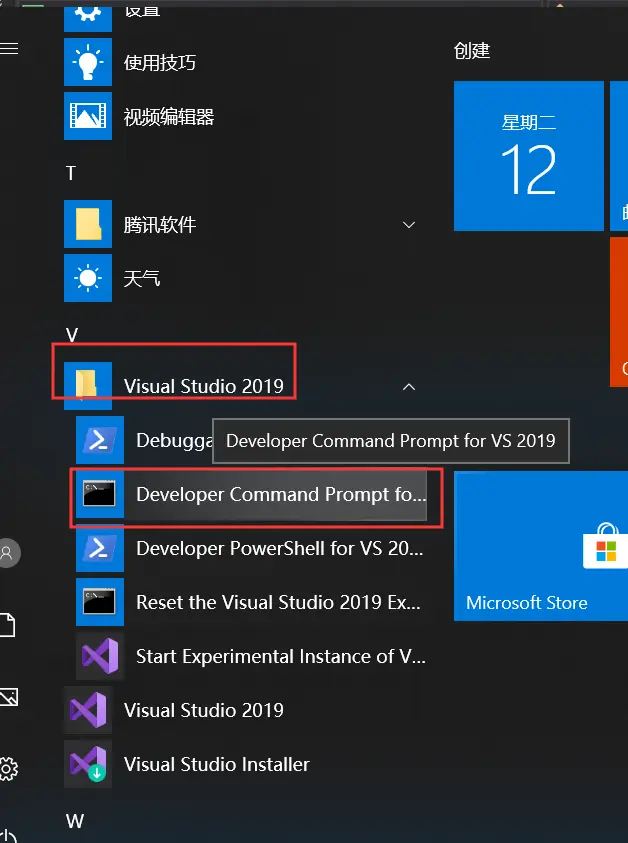This screenshot has height=843, width=628.
Task: Click the 视频编辑器 app label
Action: tap(169, 117)
